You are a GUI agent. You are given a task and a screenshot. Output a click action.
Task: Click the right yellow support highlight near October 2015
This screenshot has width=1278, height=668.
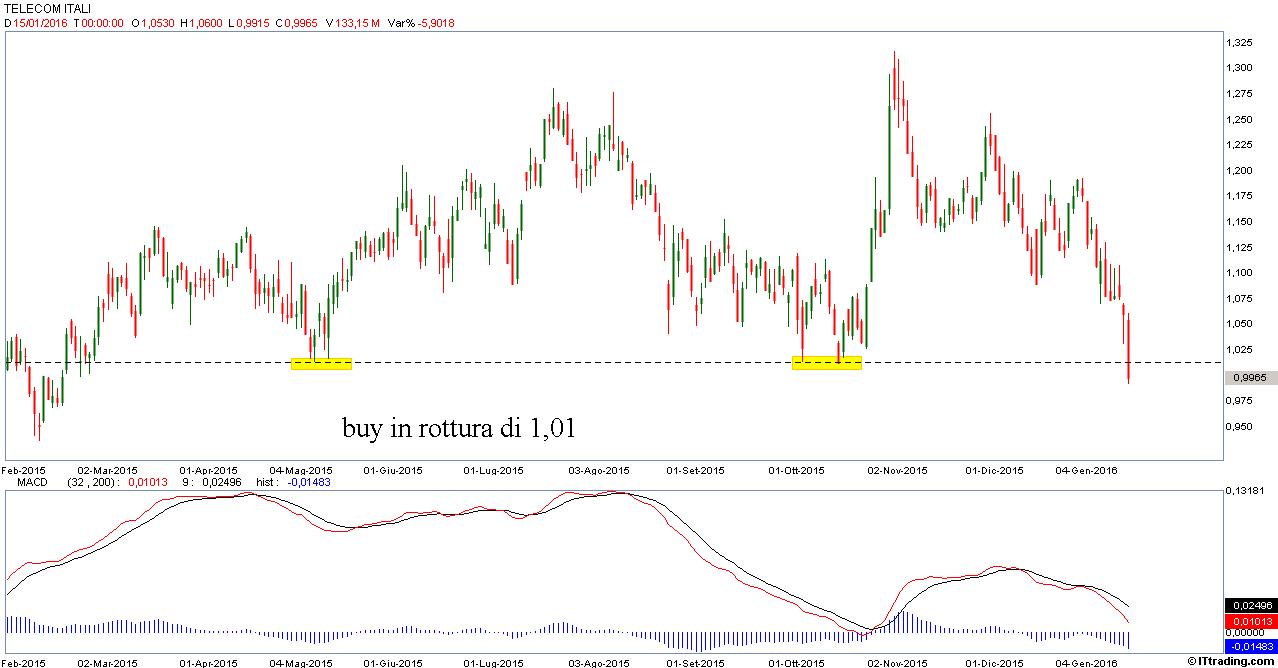click(x=826, y=363)
